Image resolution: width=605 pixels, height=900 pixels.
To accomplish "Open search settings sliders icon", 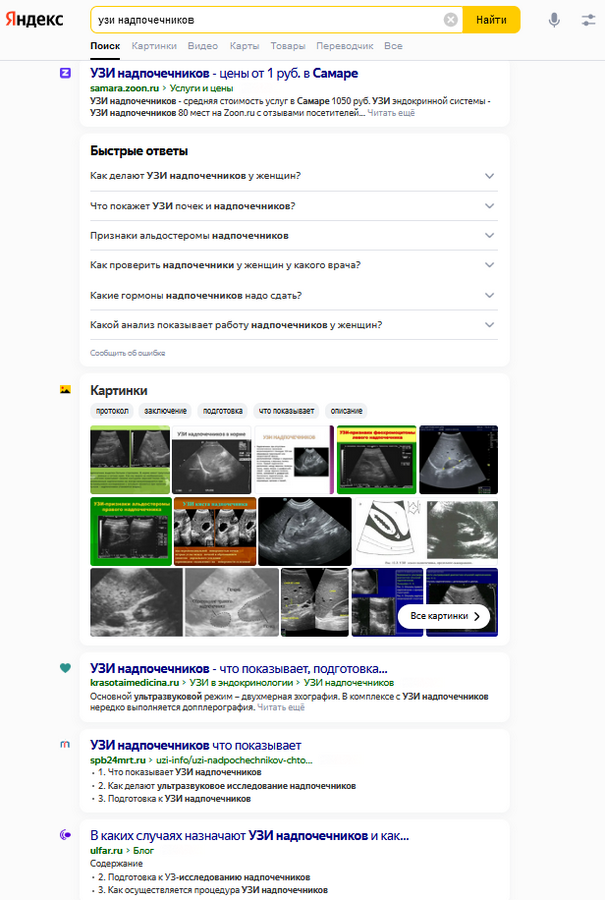I will coord(588,20).
